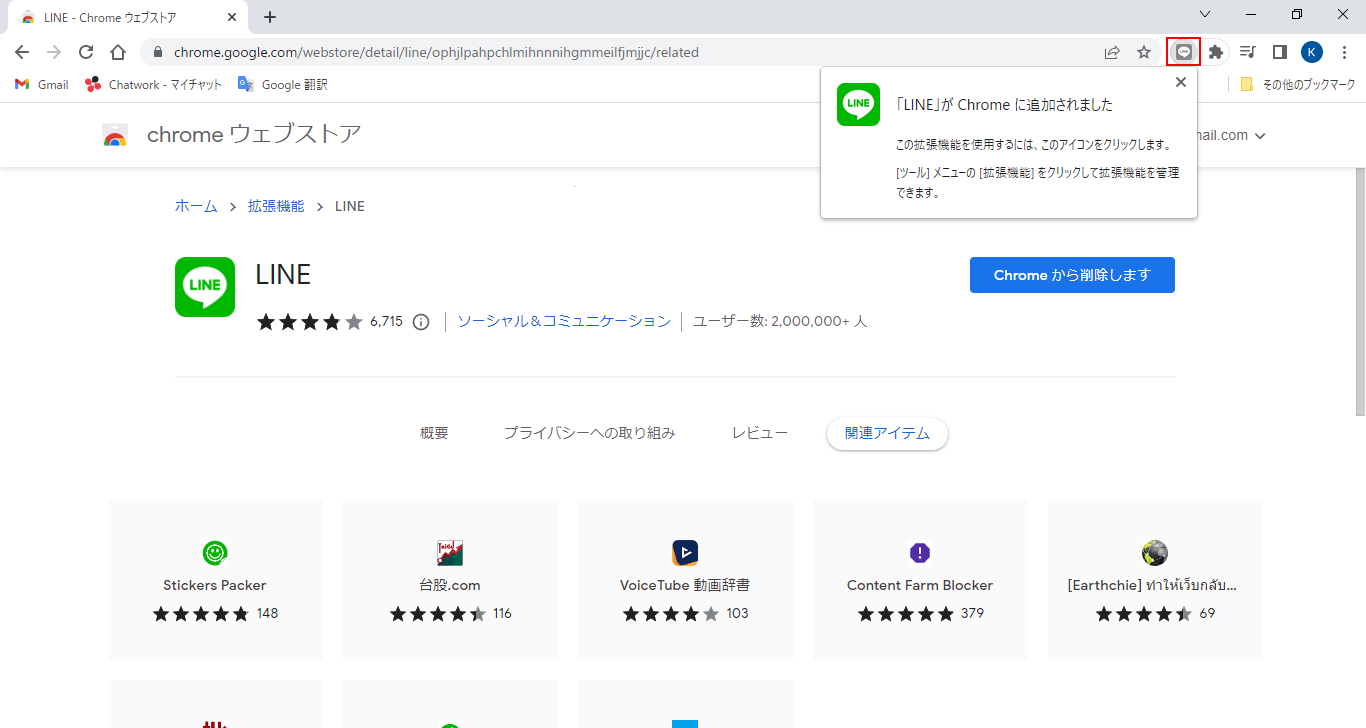The width and height of the screenshot is (1366, 728).
Task: Switch to プライバシーへの取り組み tab
Action: pos(590,433)
